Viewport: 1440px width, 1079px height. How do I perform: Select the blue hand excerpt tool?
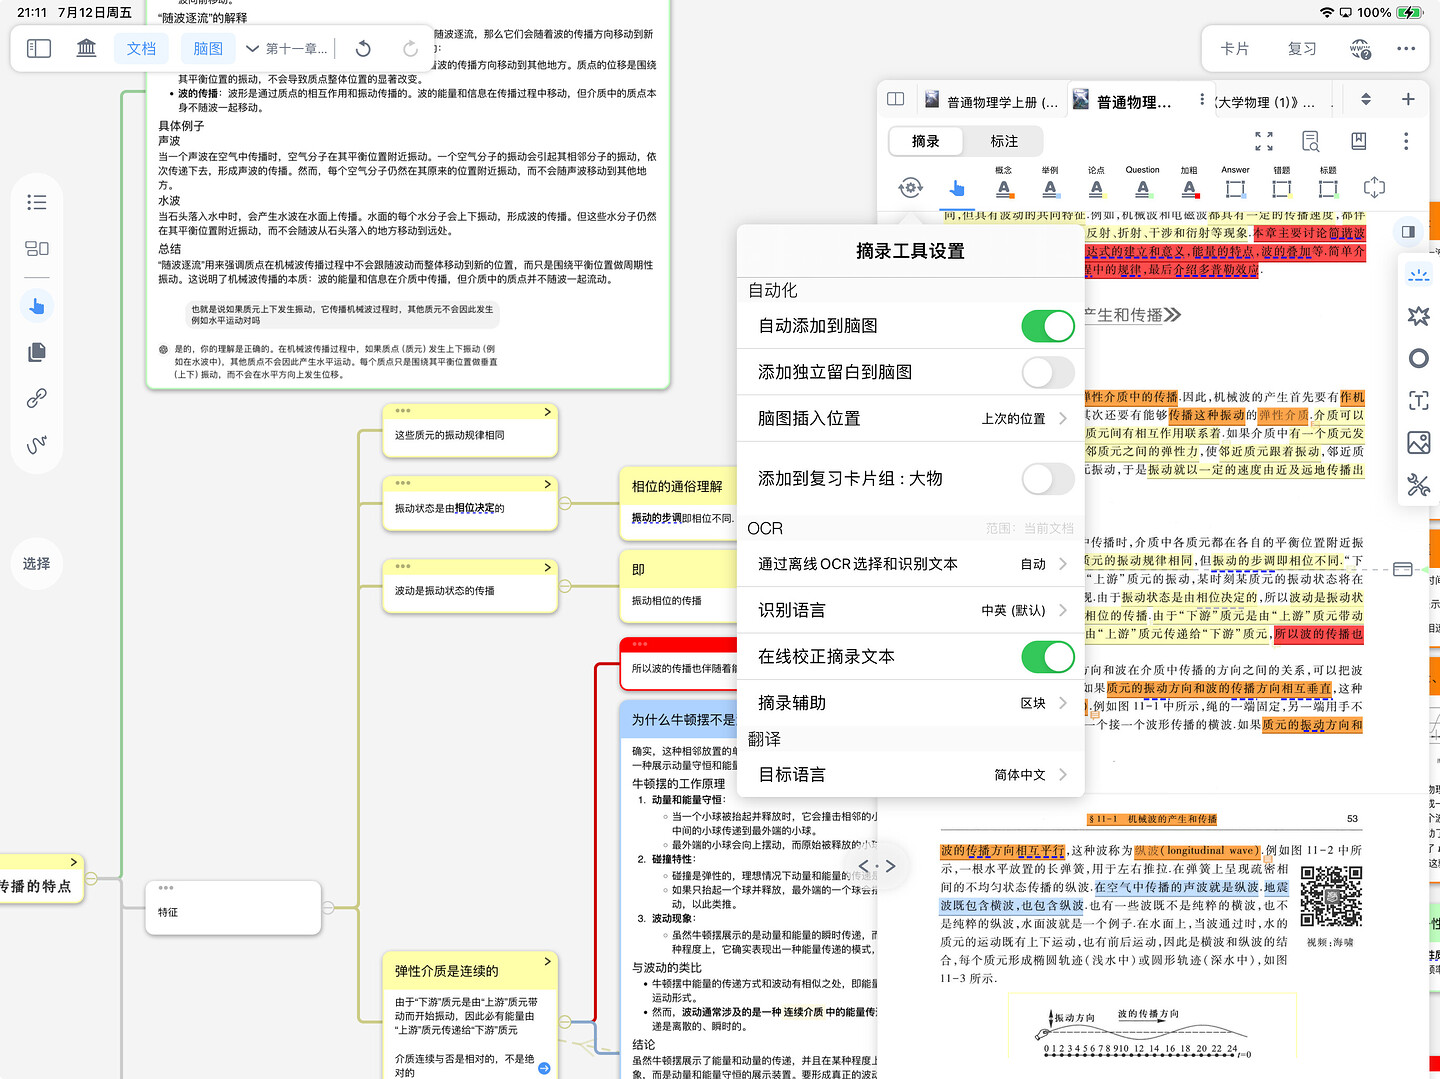pyautogui.click(x=957, y=188)
